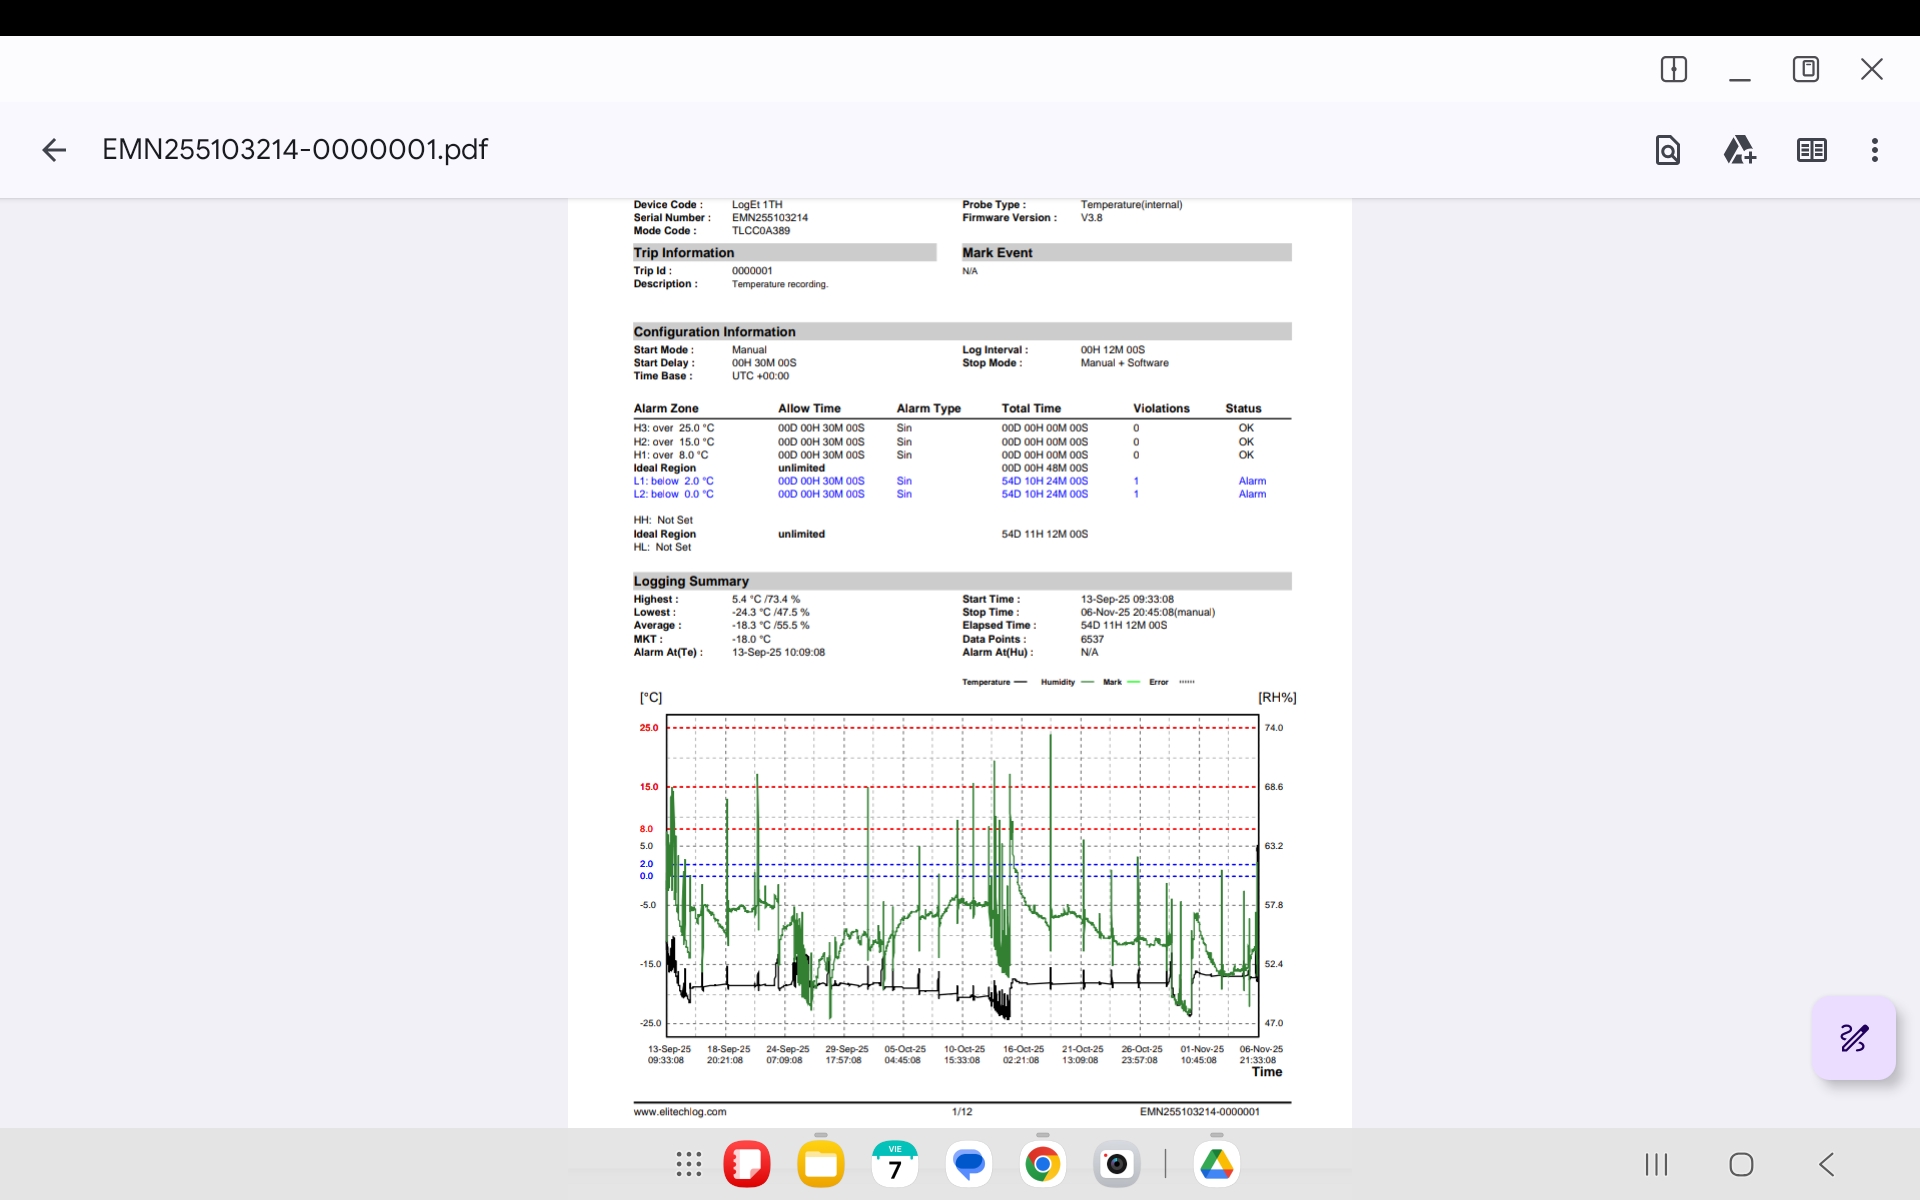Go back using the arrow icon
Image resolution: width=1920 pixels, height=1200 pixels.
click(54, 150)
